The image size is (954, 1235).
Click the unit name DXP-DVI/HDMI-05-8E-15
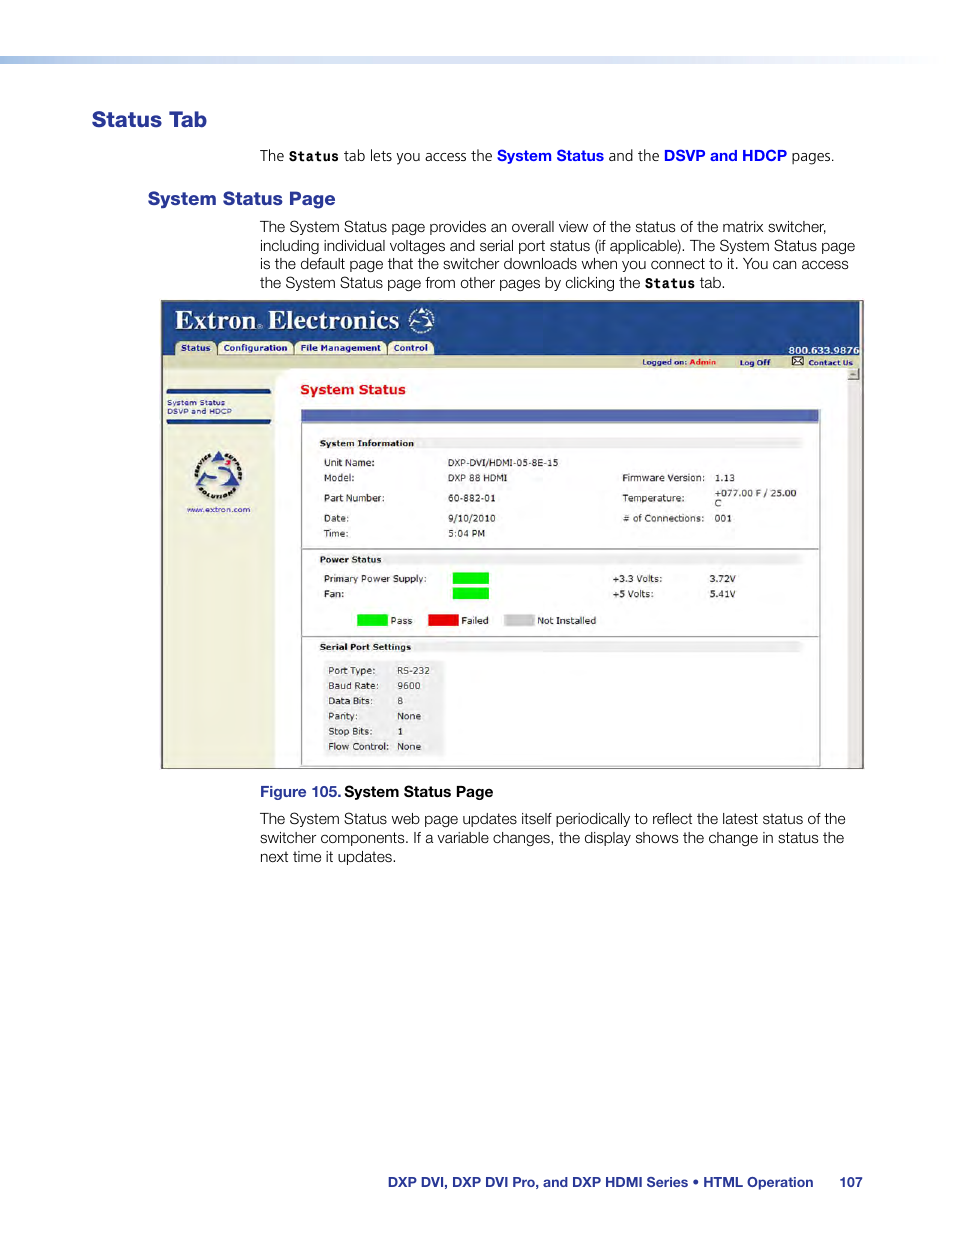coord(503,463)
